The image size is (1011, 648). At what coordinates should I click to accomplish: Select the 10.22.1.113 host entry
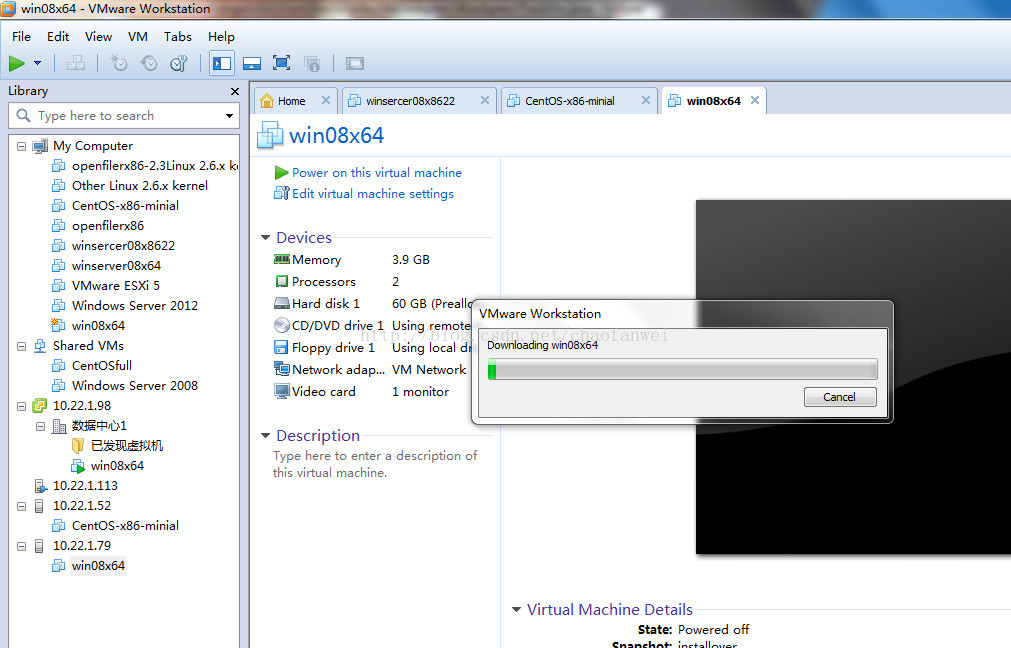[x=76, y=486]
